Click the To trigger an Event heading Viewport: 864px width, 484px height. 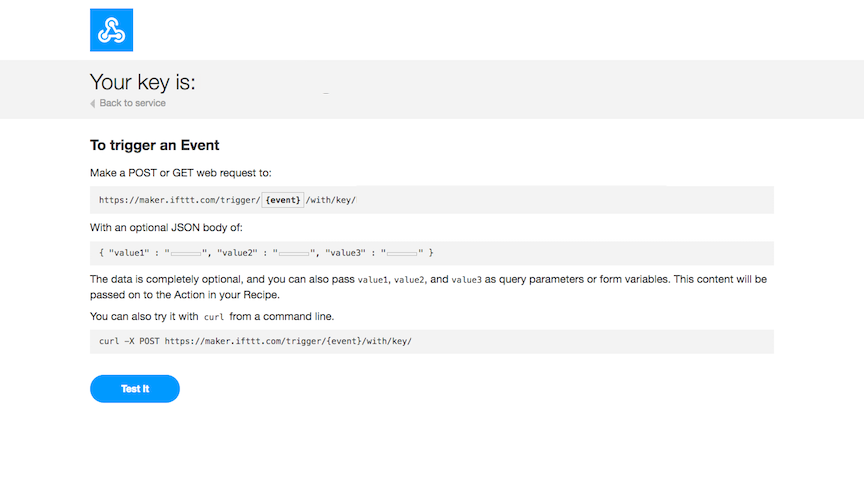154,145
